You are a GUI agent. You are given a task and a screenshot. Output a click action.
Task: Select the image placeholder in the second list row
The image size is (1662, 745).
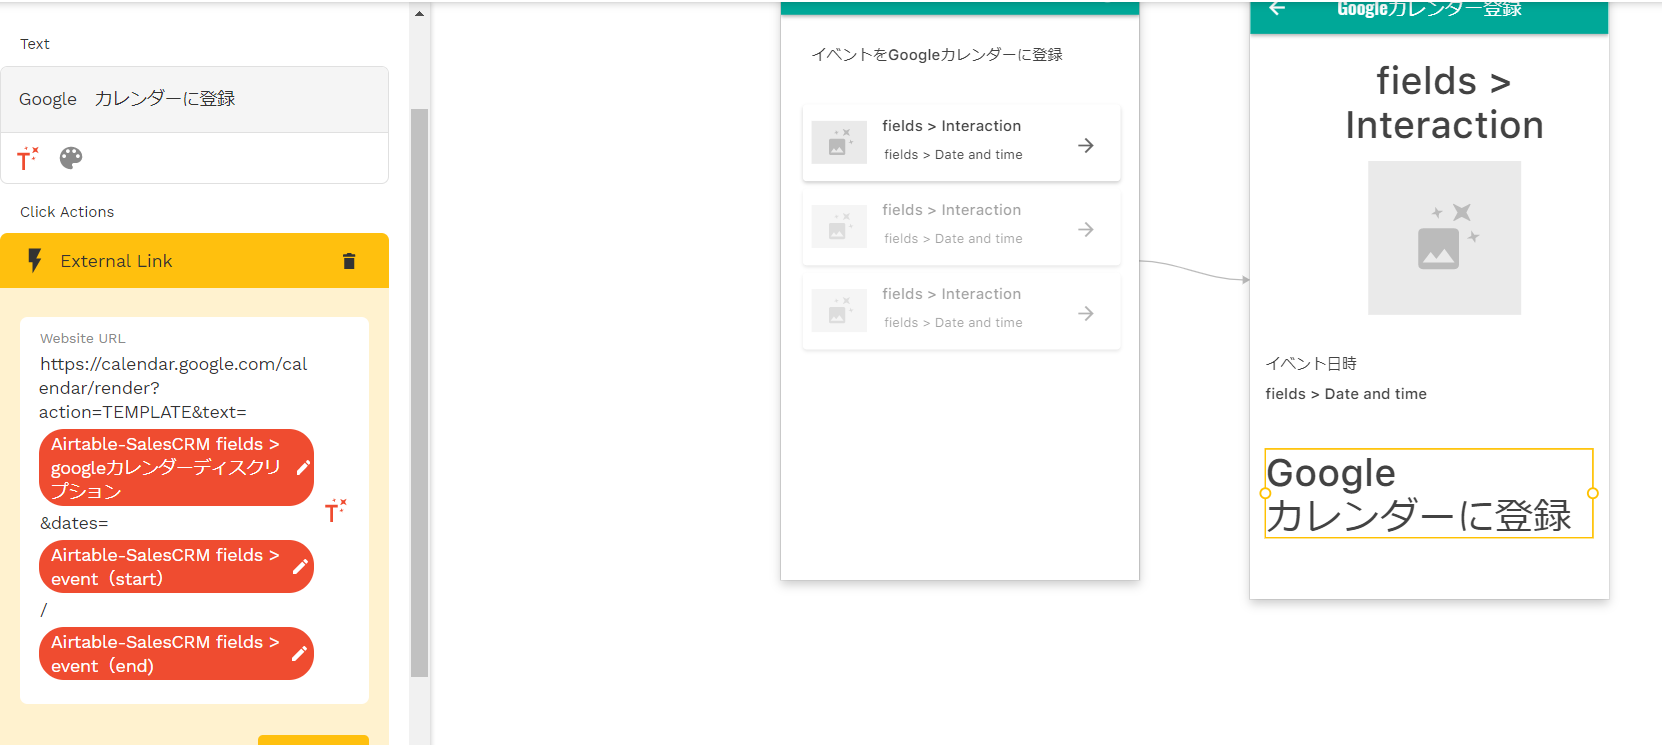pos(839,227)
